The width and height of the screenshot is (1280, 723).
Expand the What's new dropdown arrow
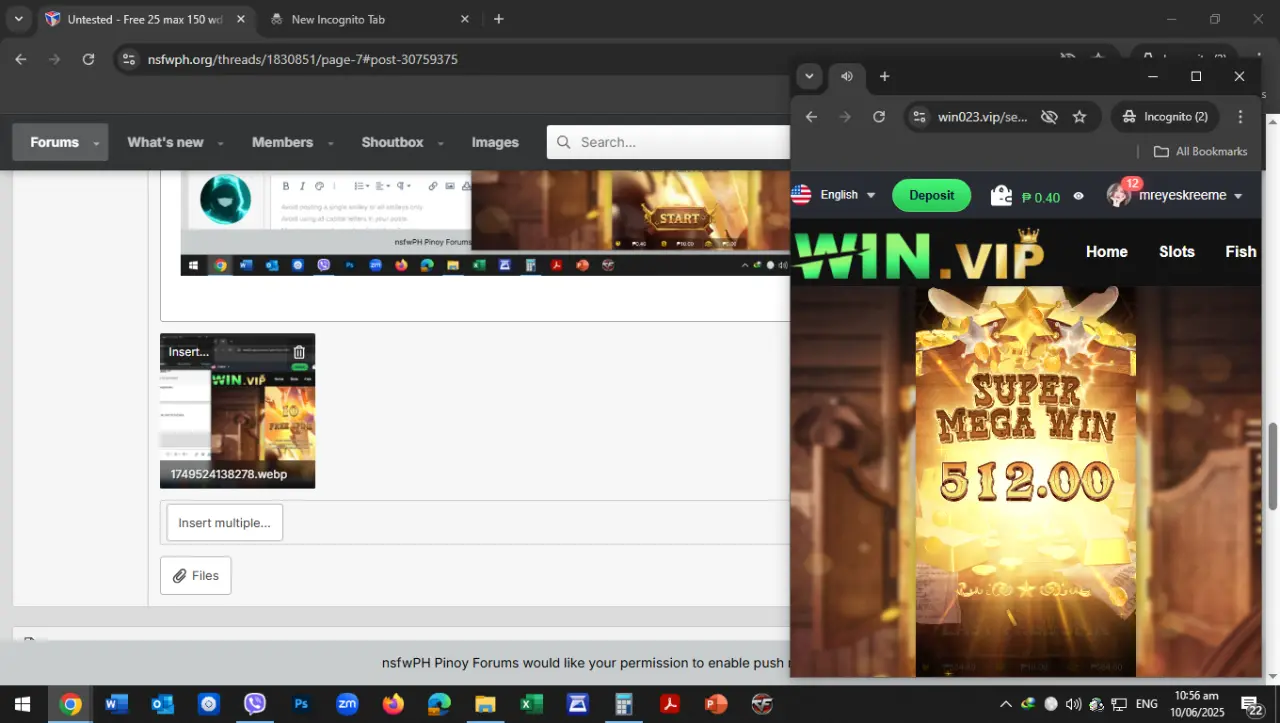[x=220, y=143]
